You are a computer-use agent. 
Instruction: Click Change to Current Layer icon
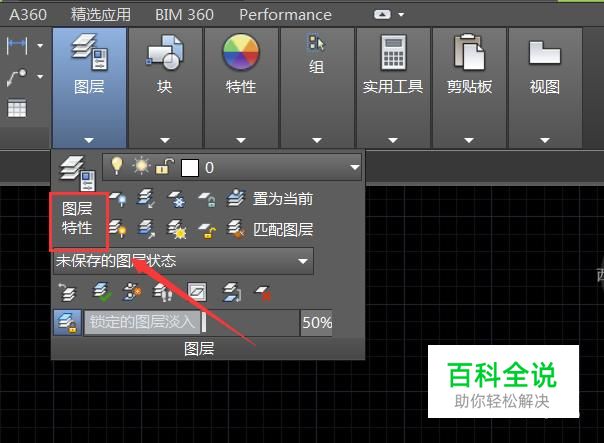(x=102, y=292)
